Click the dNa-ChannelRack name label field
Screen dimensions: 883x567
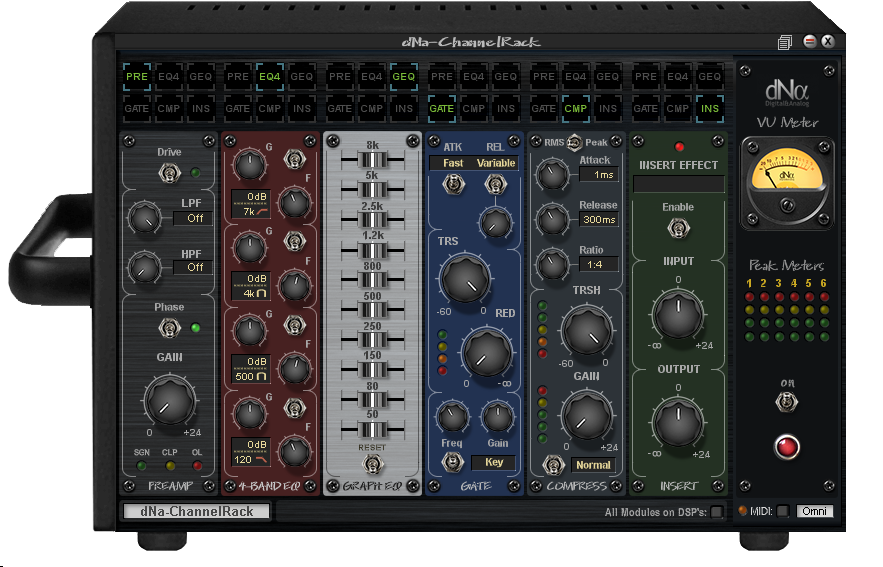pyautogui.click(x=197, y=511)
